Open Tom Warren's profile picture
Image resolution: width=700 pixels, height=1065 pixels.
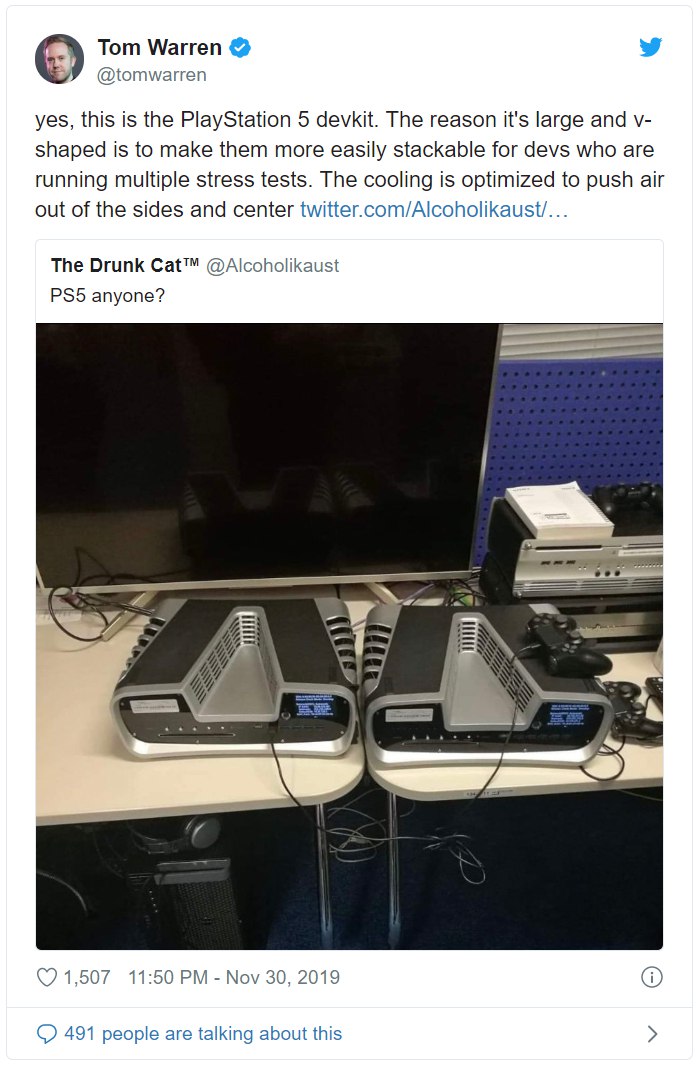pos(60,59)
